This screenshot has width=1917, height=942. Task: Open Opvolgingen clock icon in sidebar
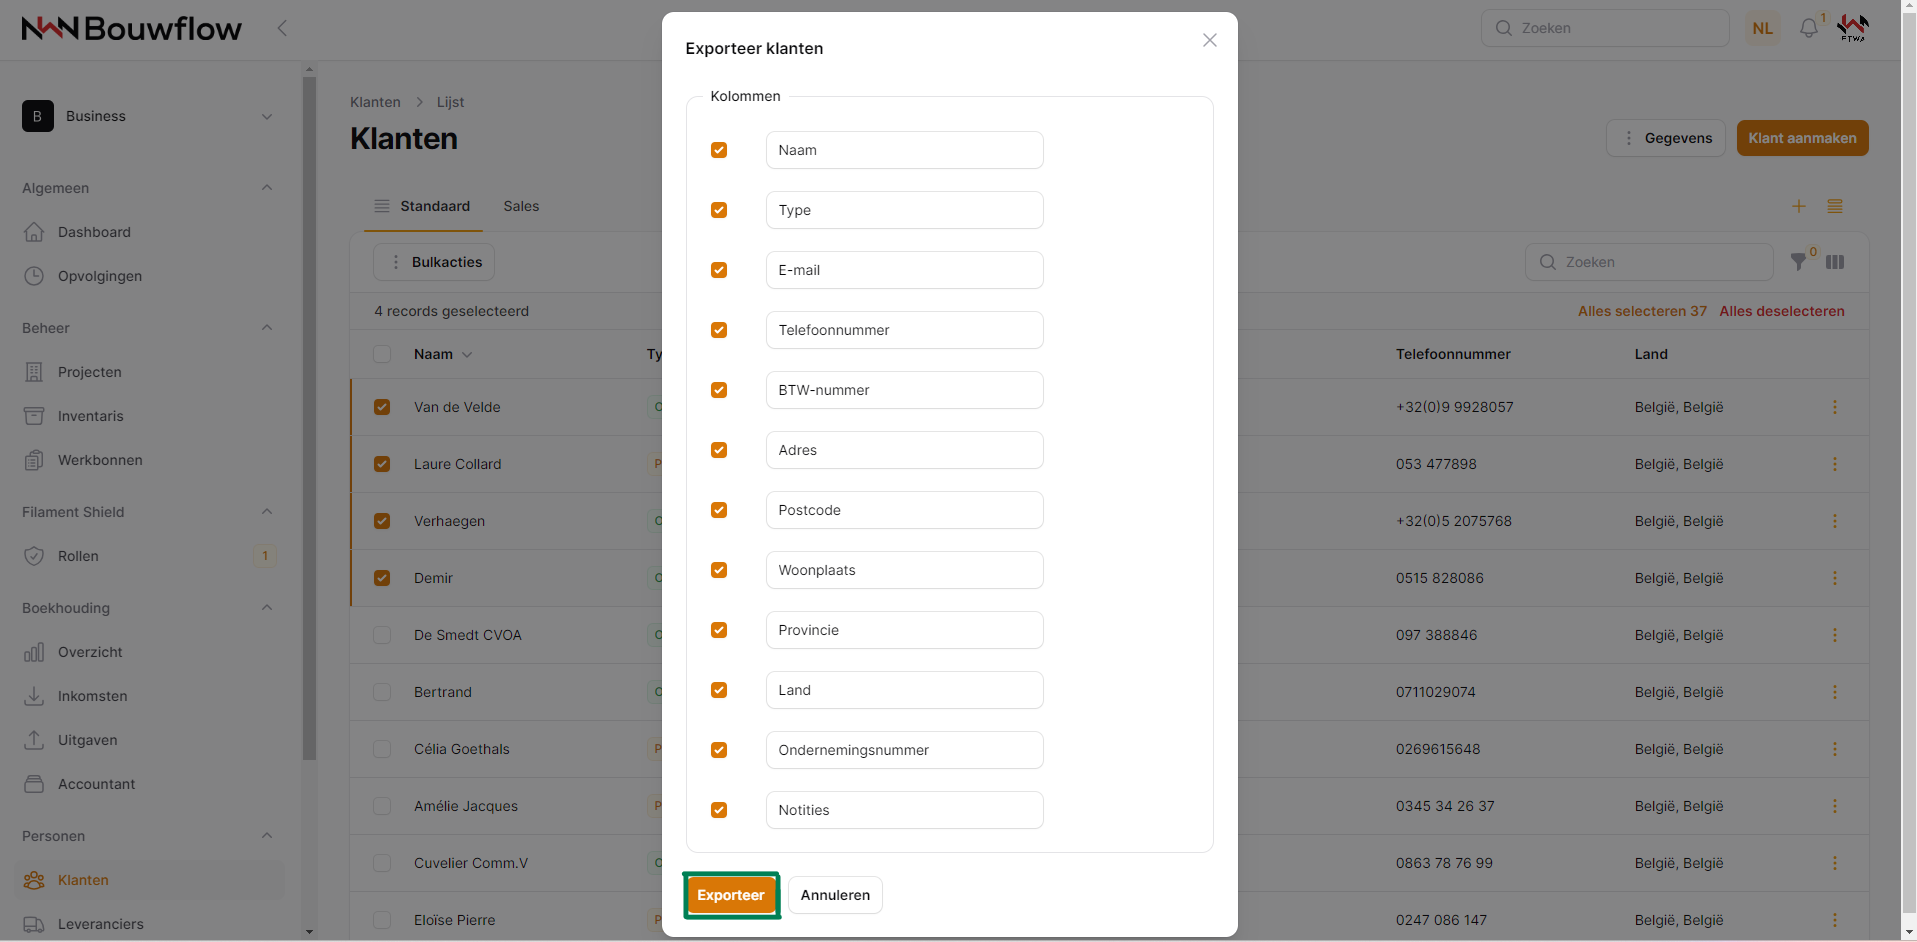34,276
